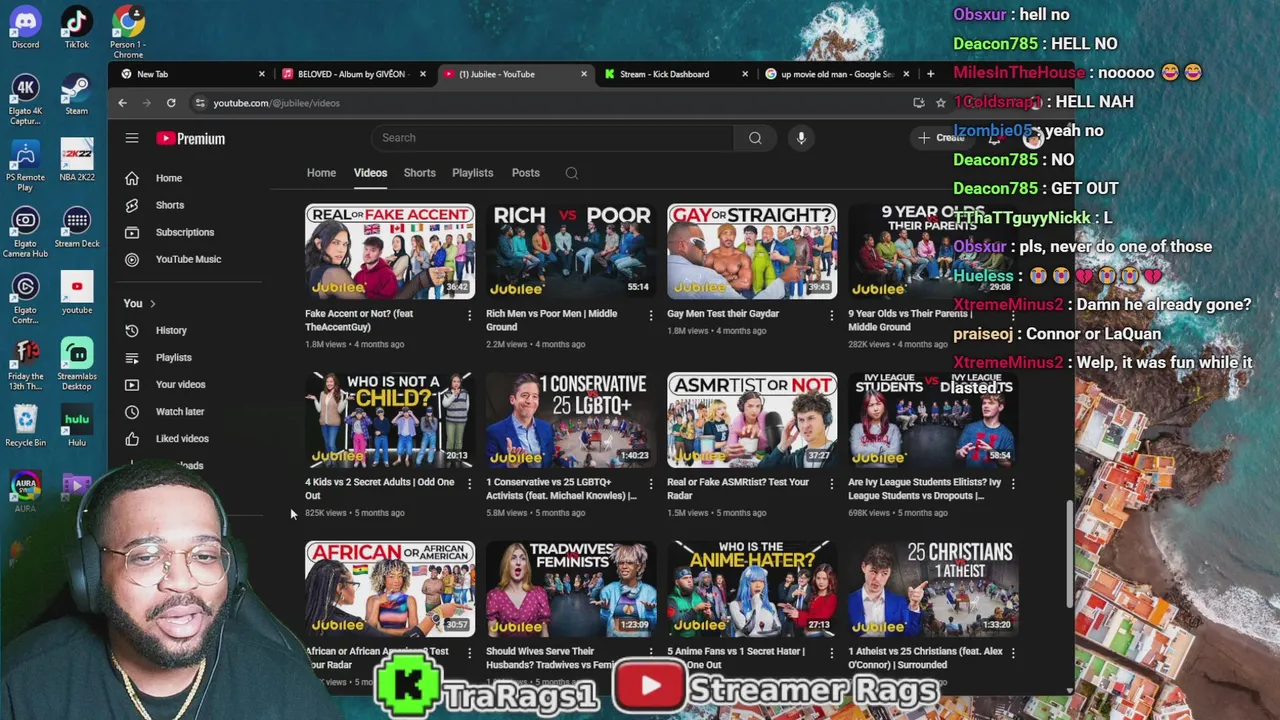Screen dimensions: 1280x720
Task: Open Your videos in the sidebar
Action: click(x=190, y=384)
